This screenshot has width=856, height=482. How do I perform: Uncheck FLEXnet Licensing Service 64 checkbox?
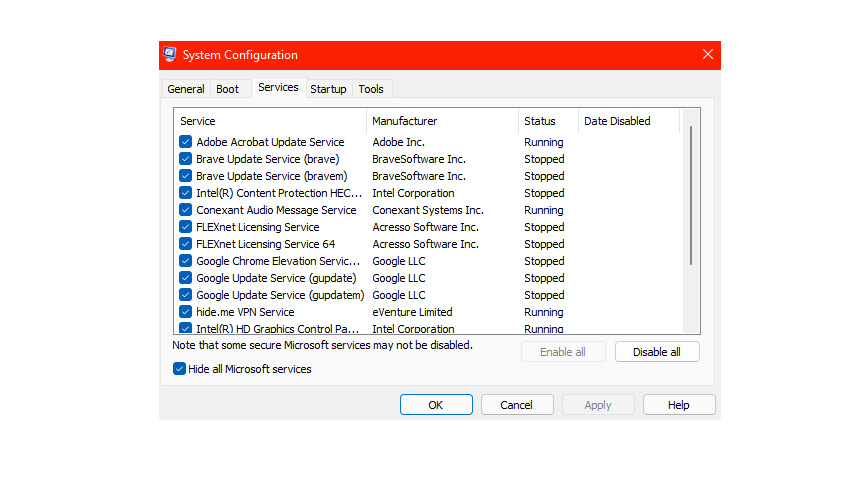pyautogui.click(x=186, y=243)
